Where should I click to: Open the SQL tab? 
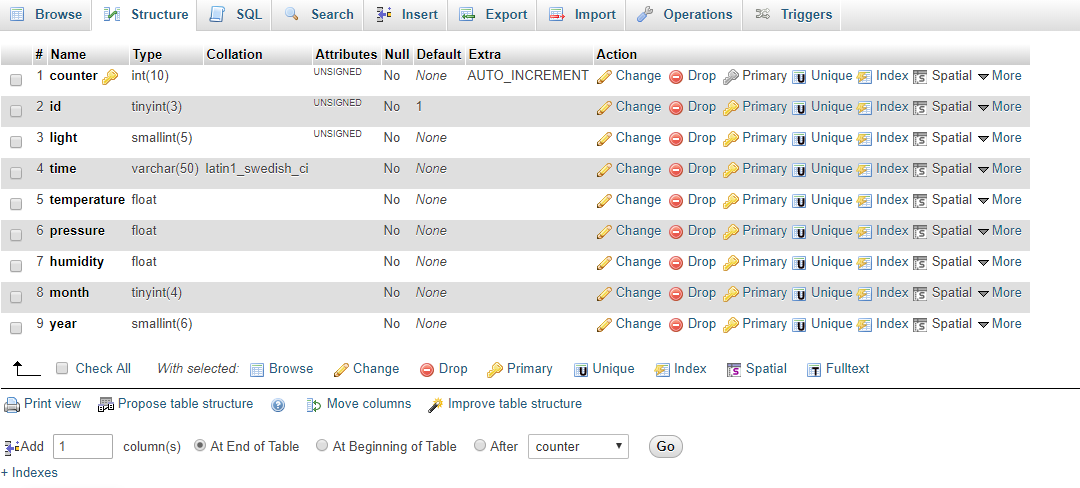point(234,14)
